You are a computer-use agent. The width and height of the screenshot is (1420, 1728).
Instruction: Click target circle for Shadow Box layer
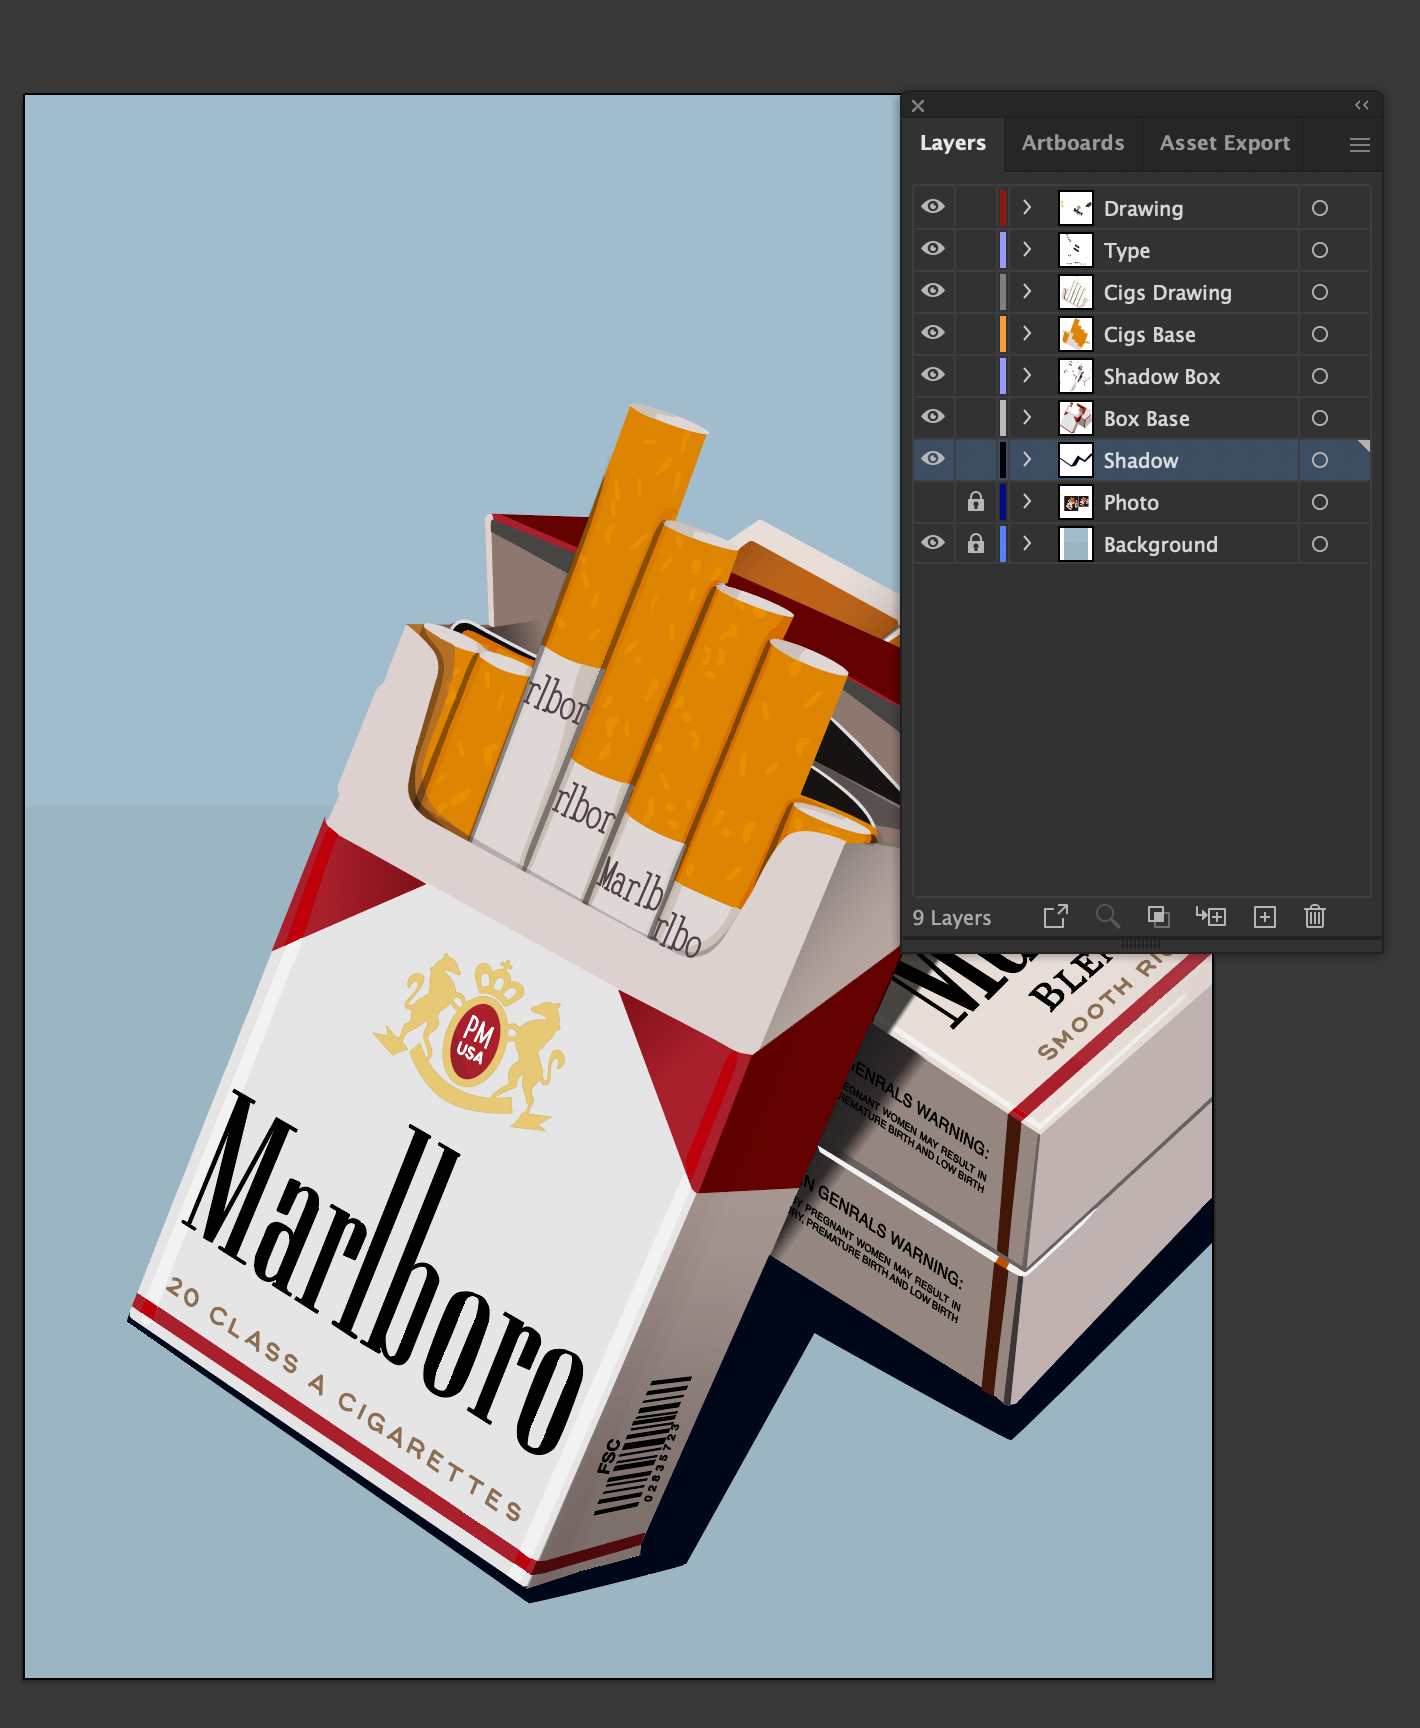point(1320,376)
